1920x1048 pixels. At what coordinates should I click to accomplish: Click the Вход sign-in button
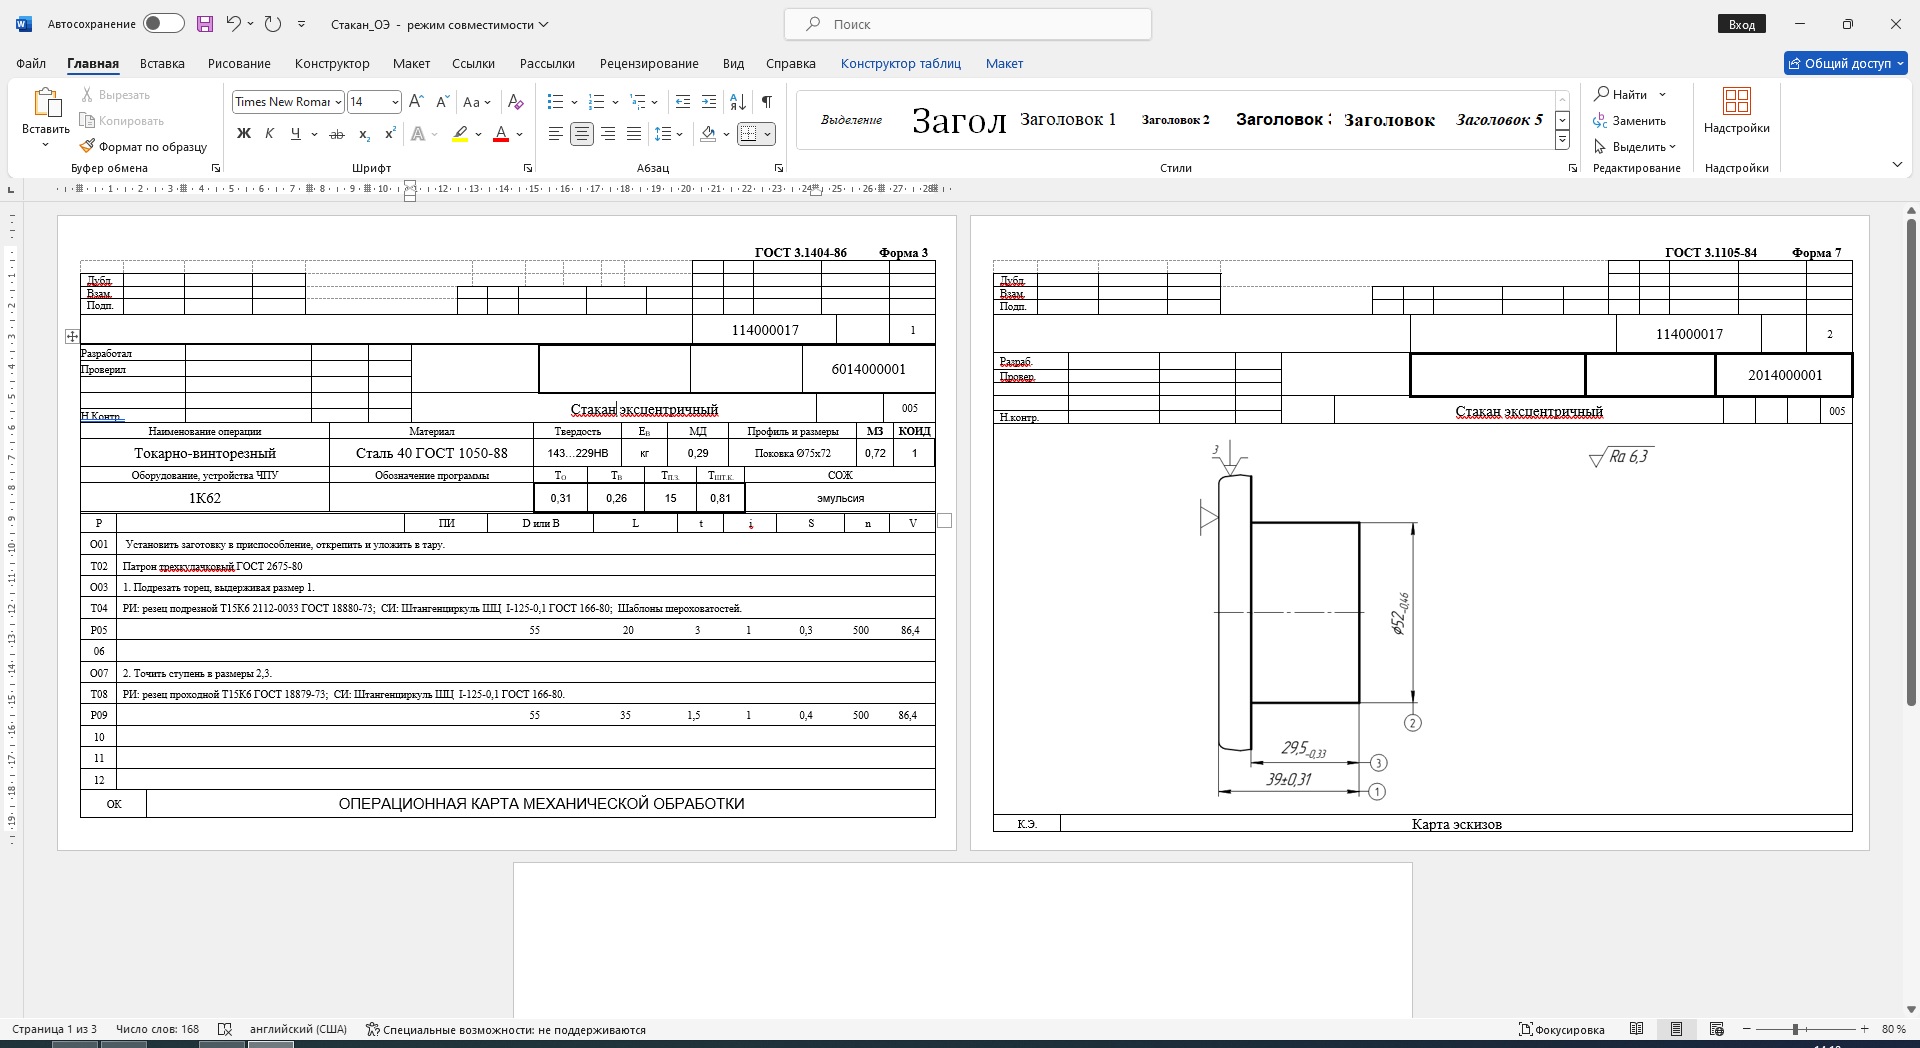pos(1741,24)
